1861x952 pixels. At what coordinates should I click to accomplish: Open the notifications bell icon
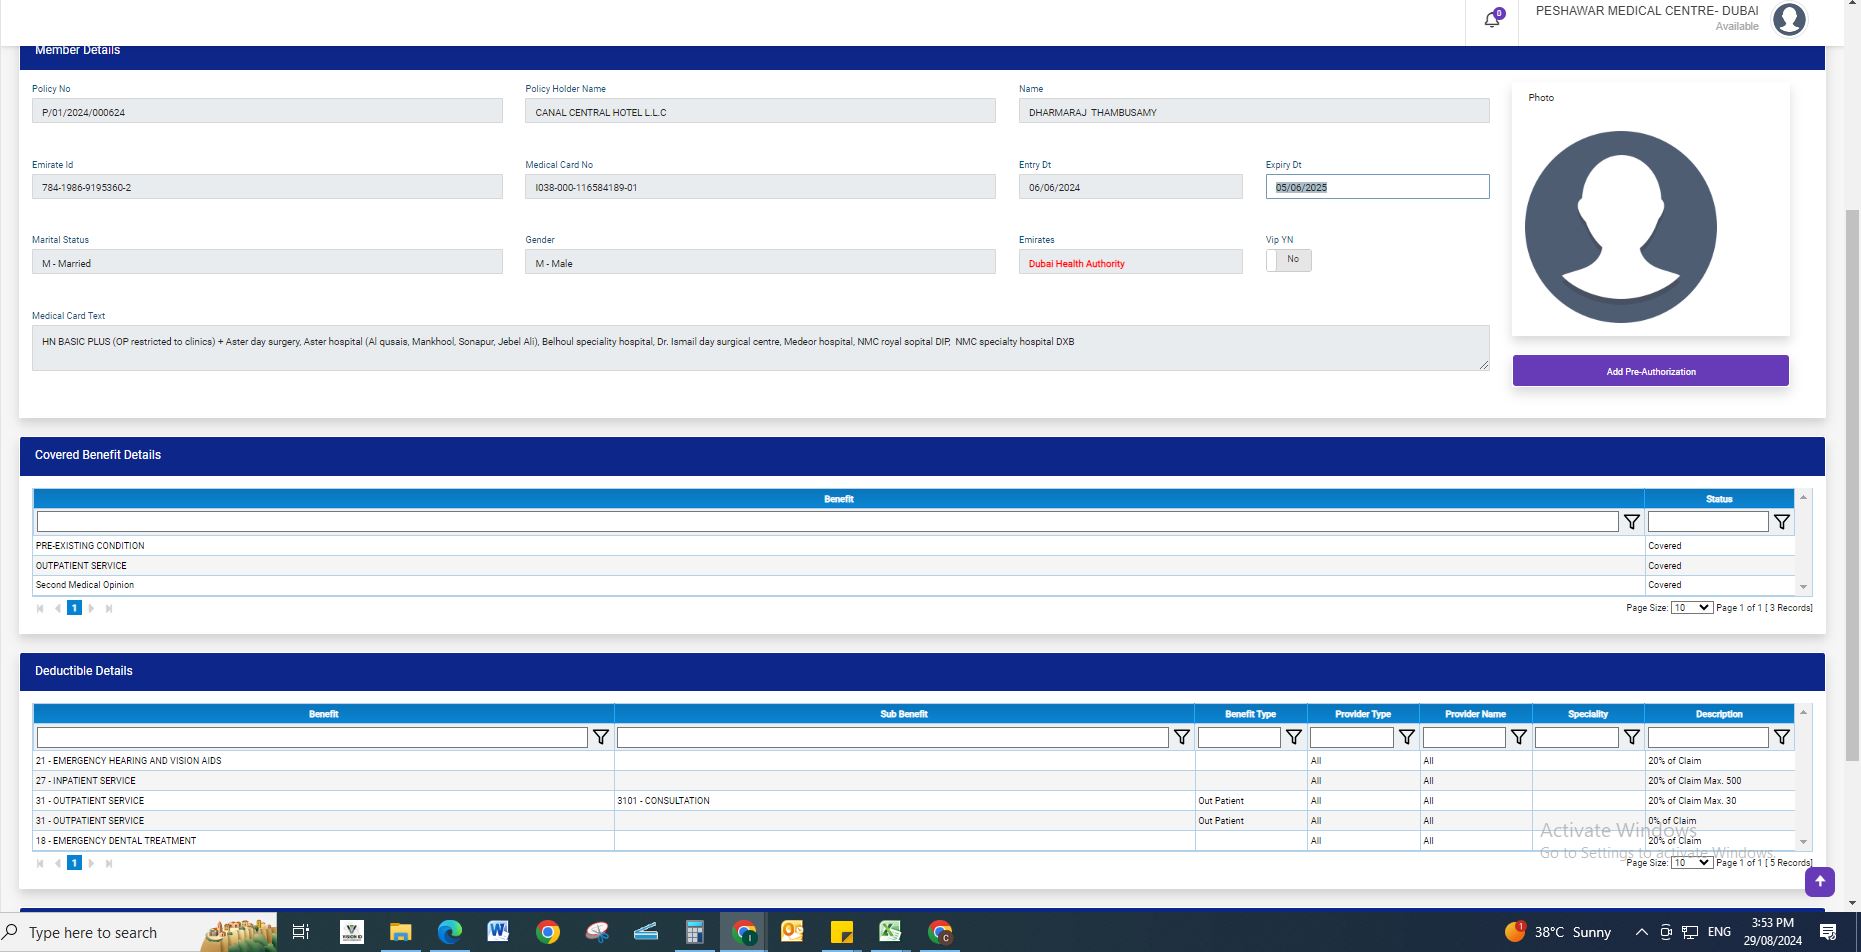1492,20
